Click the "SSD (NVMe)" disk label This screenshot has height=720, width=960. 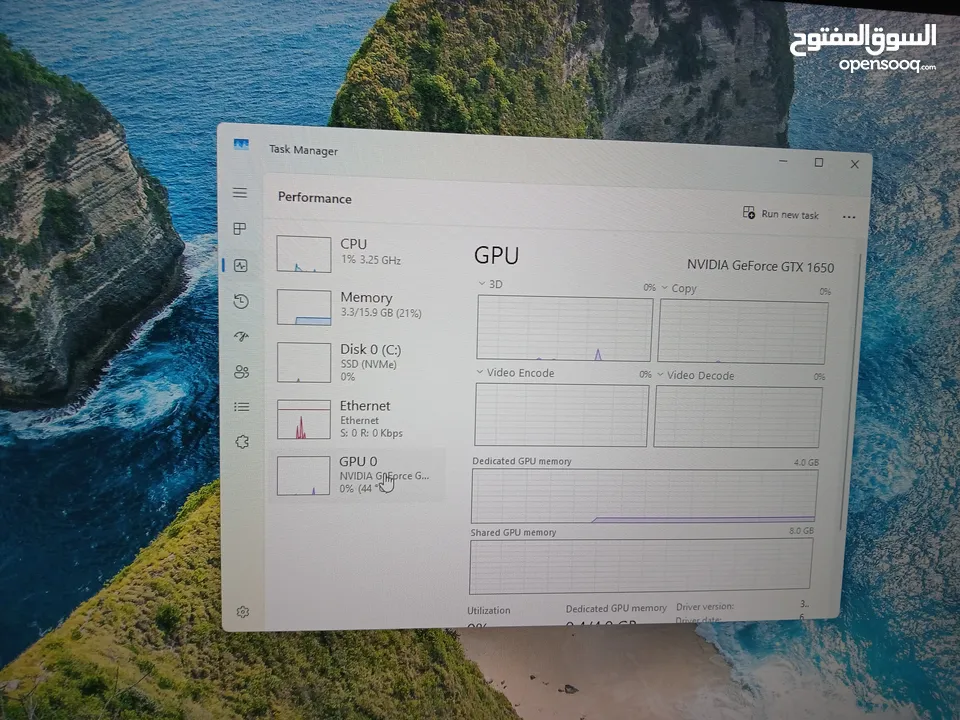pyautogui.click(x=369, y=364)
